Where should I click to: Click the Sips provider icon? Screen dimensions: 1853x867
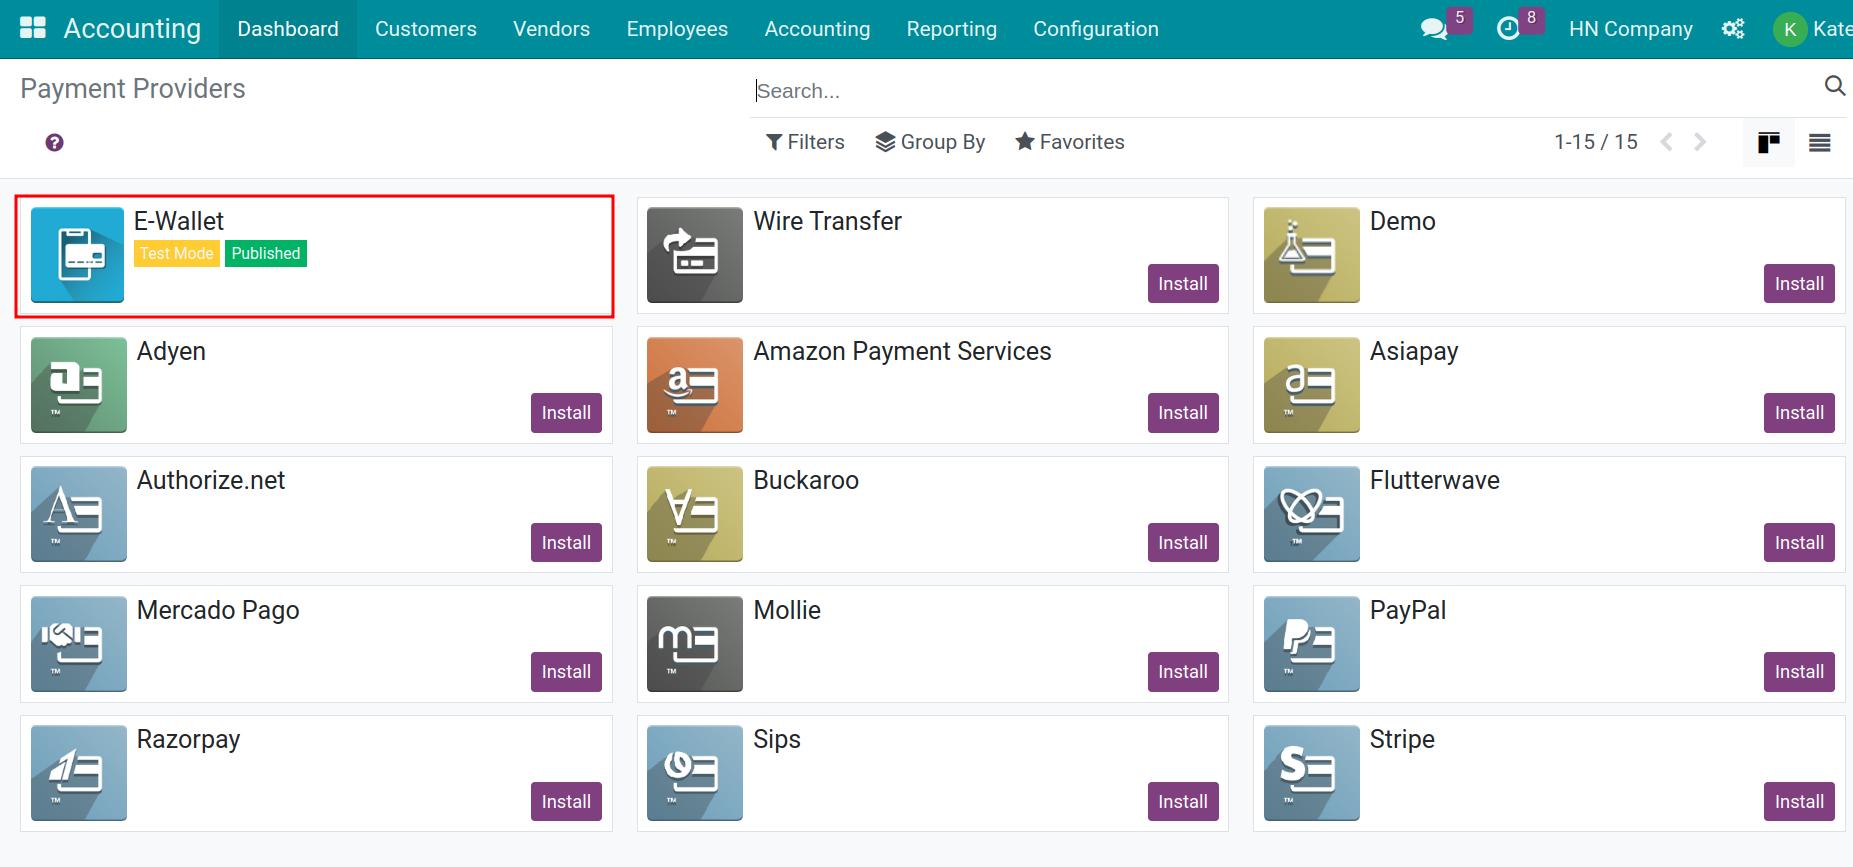[695, 773]
